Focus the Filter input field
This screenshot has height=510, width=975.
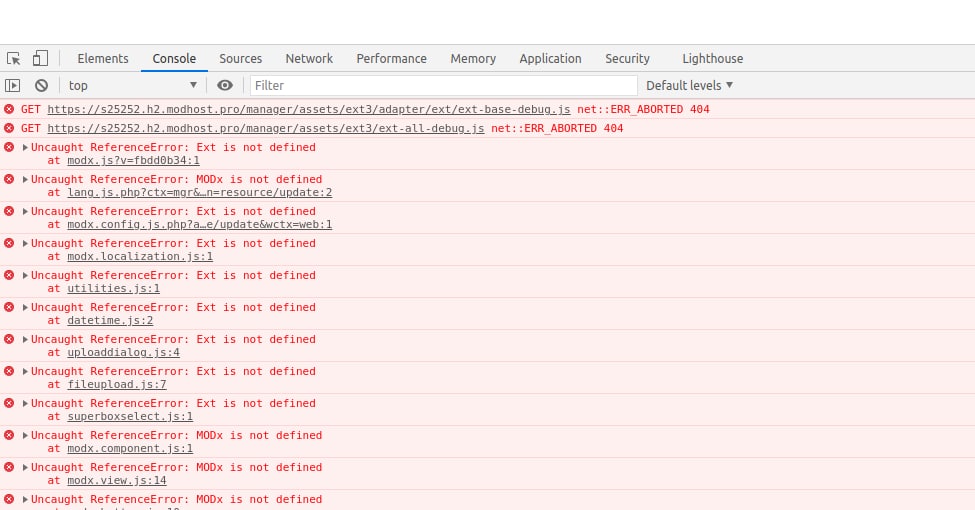[444, 85]
